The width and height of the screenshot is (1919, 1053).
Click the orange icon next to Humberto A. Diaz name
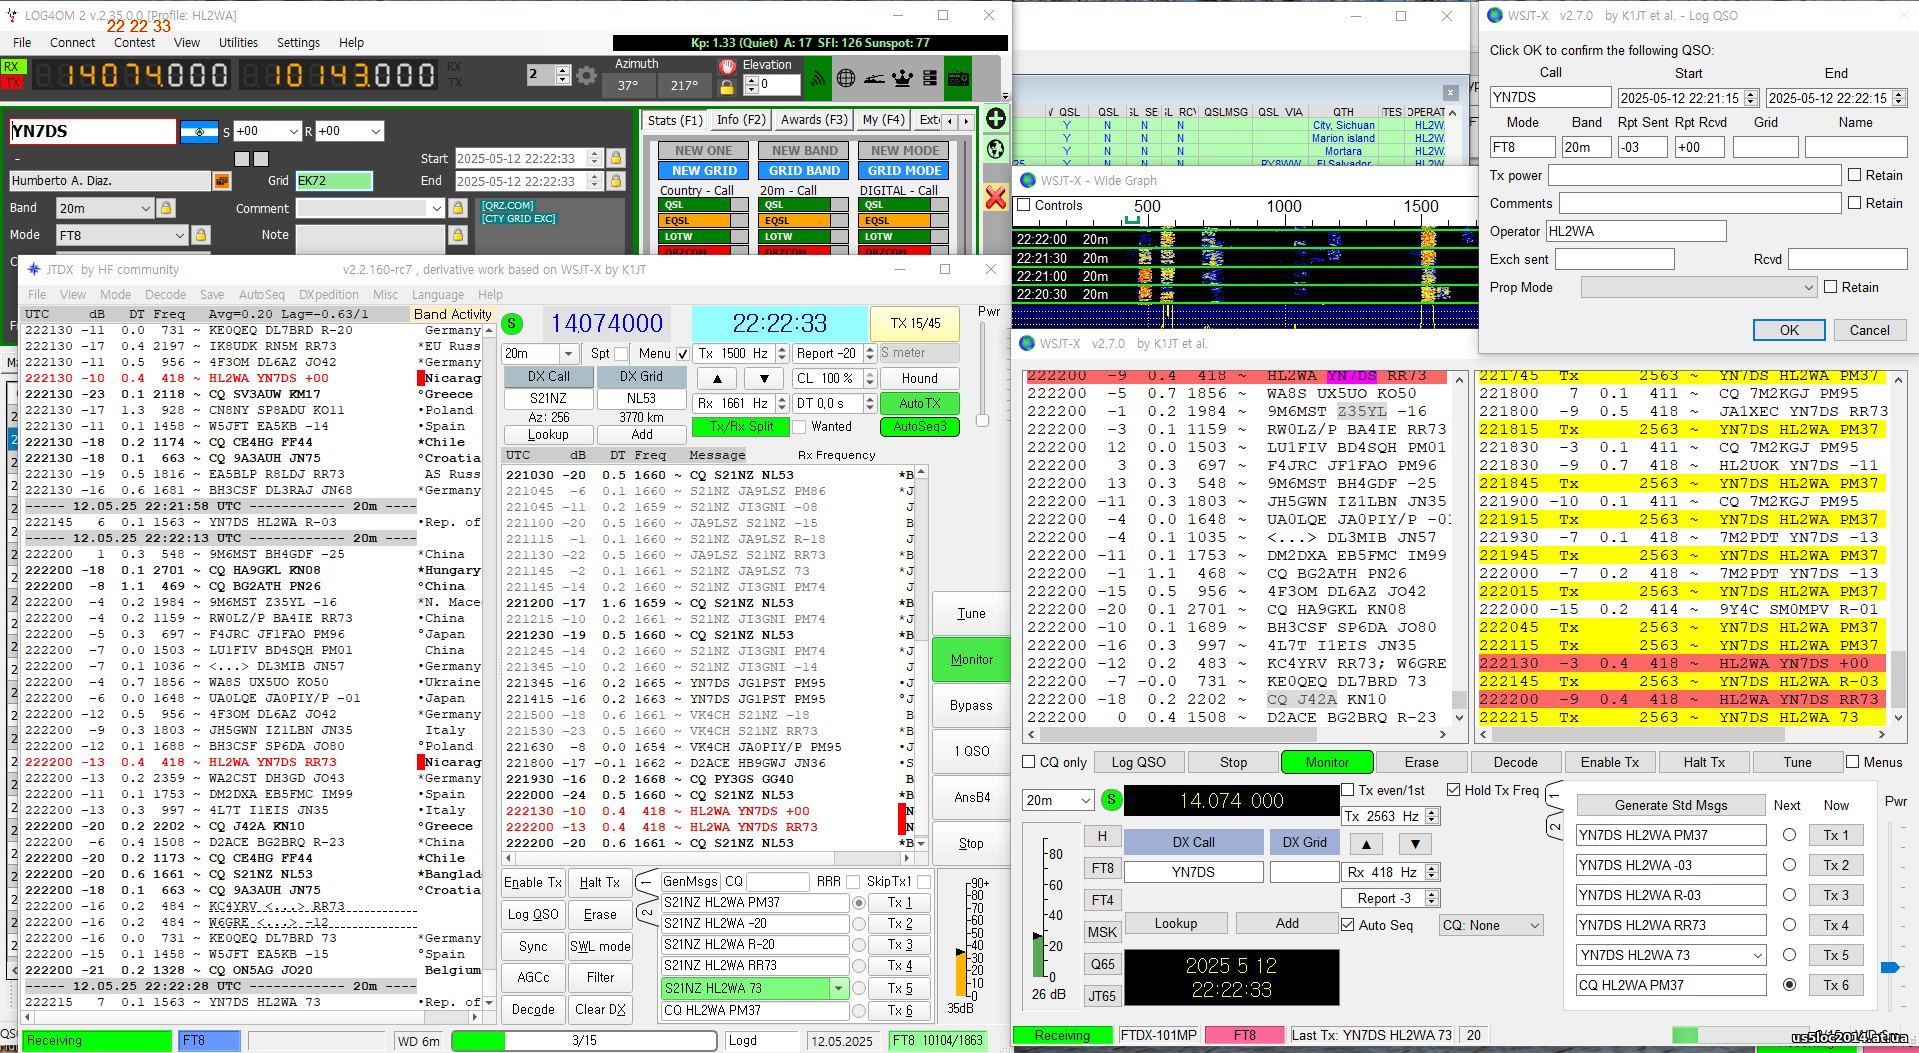click(222, 181)
